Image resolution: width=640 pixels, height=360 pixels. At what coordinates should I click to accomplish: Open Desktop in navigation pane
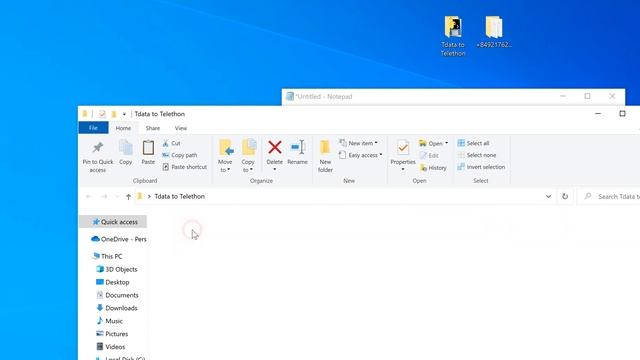[x=113, y=282]
